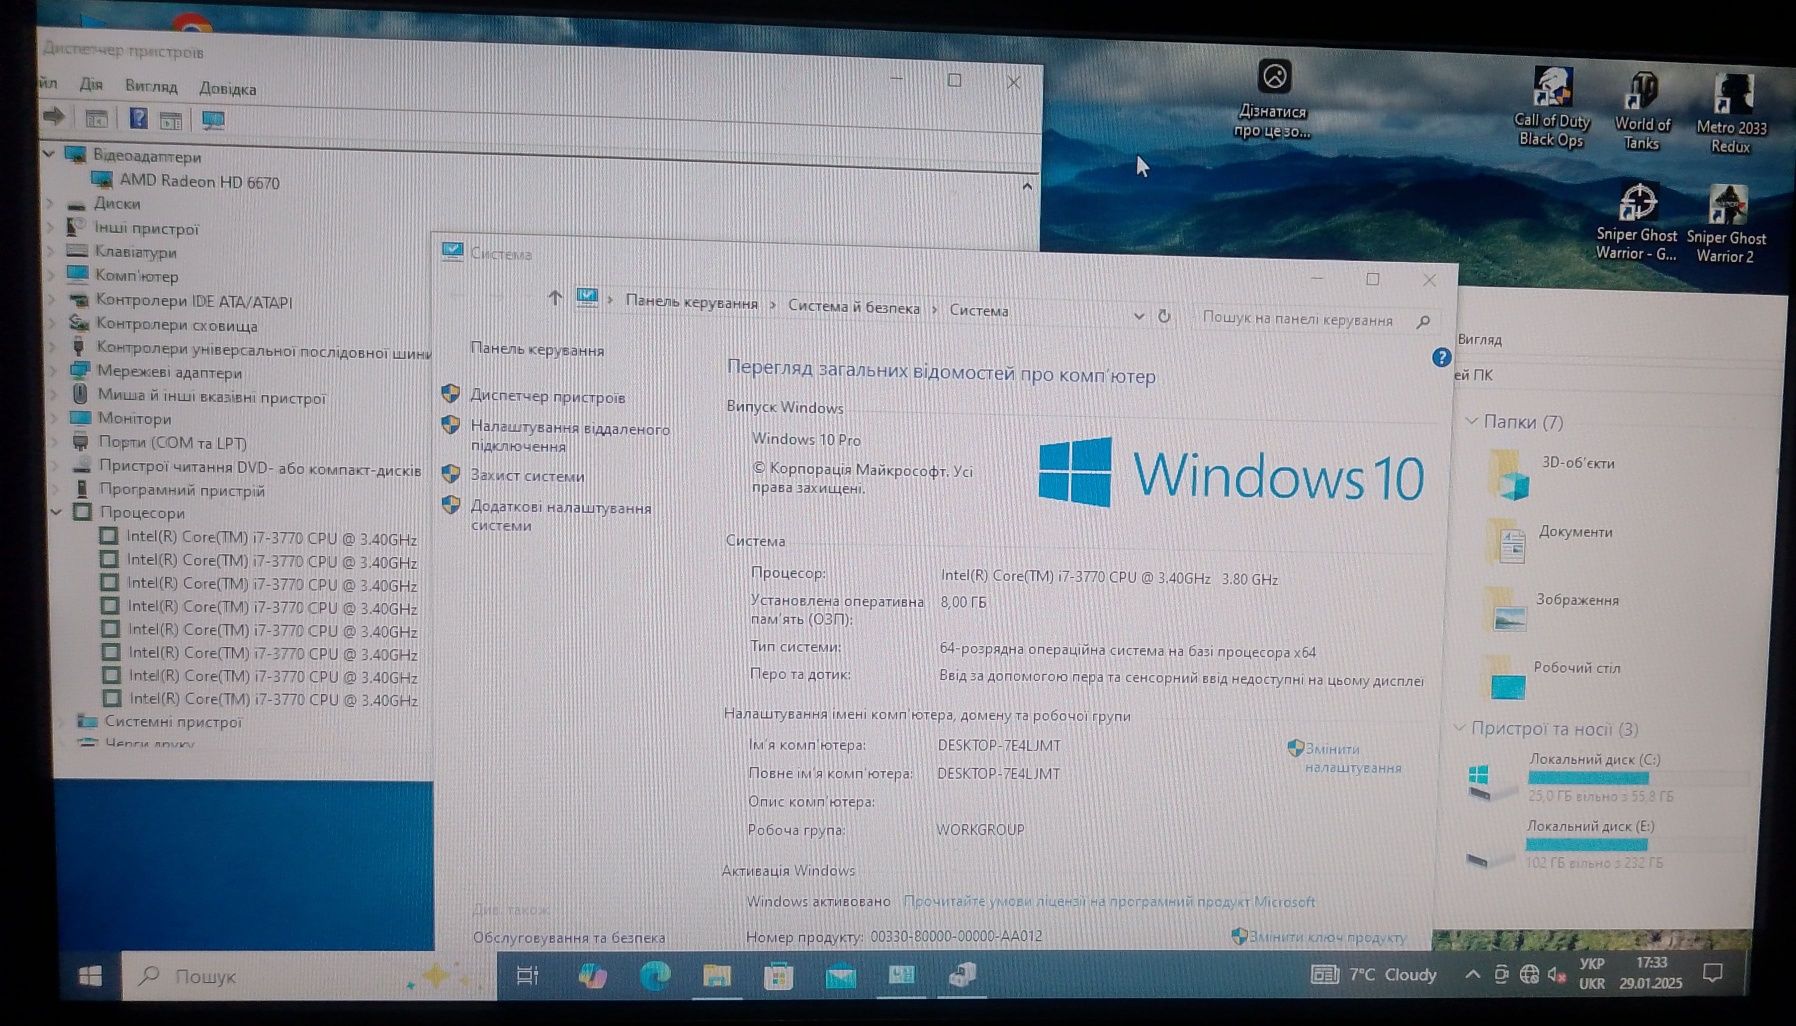This screenshot has width=1796, height=1026.
Task: Expand the Клавіатури node
Action: point(51,251)
